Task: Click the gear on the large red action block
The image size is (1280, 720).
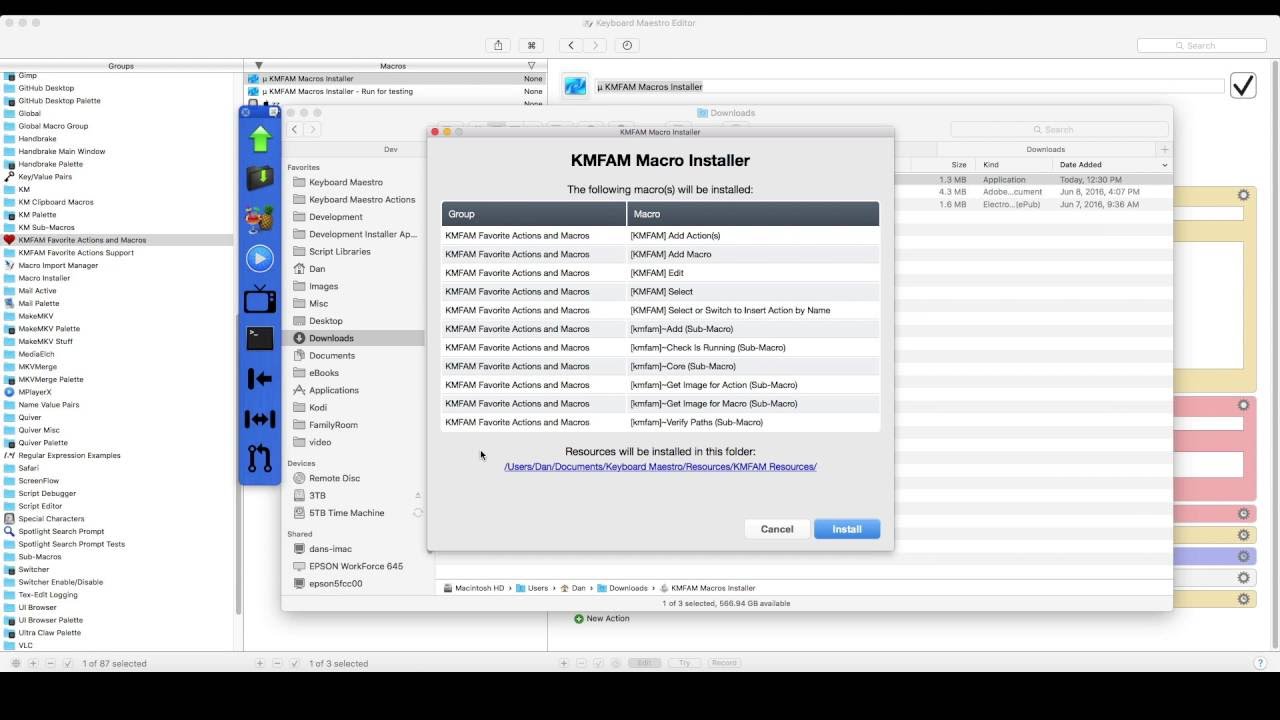Action: 1243,405
